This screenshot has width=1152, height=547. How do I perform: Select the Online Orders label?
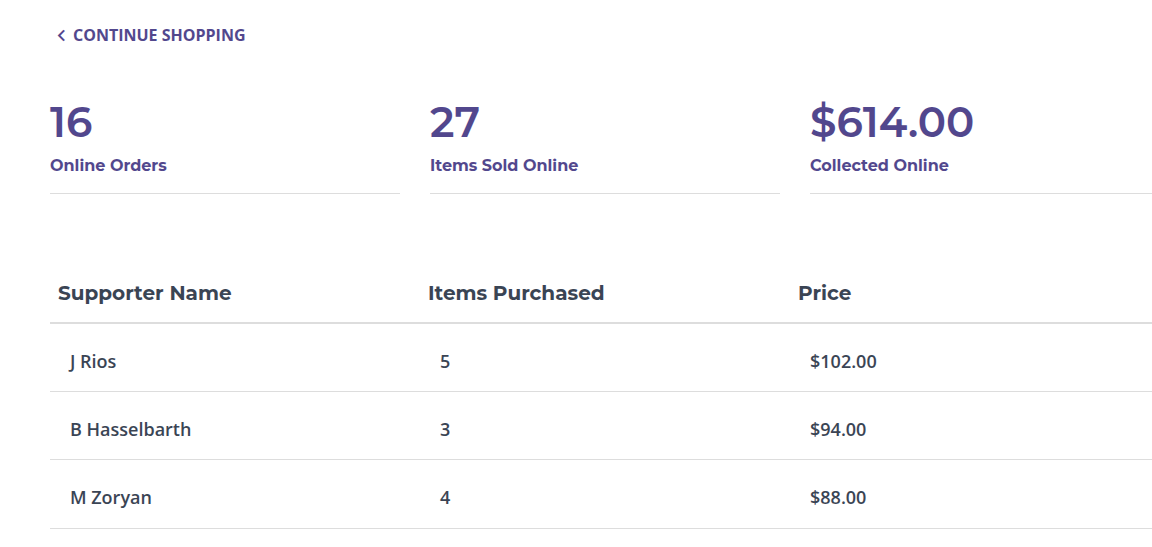click(108, 165)
